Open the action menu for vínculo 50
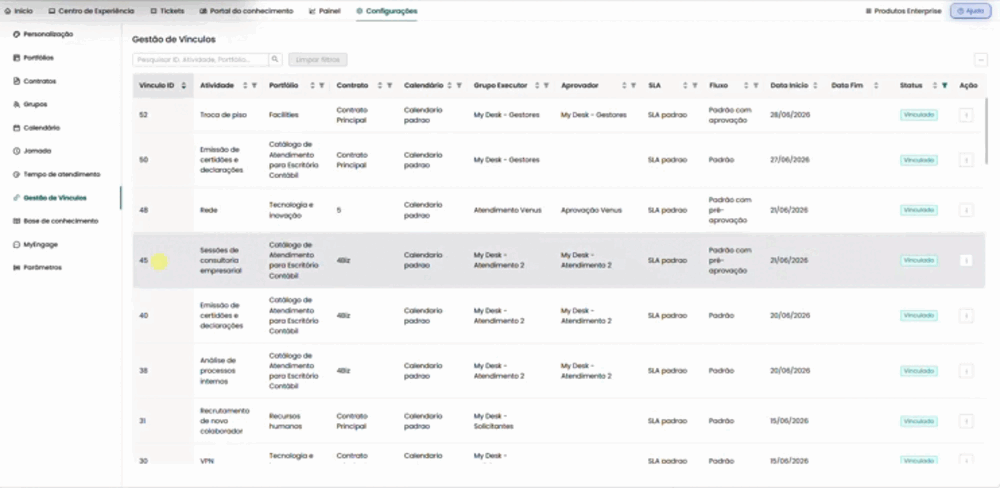Viewport: 1000px width, 488px height. (966, 160)
